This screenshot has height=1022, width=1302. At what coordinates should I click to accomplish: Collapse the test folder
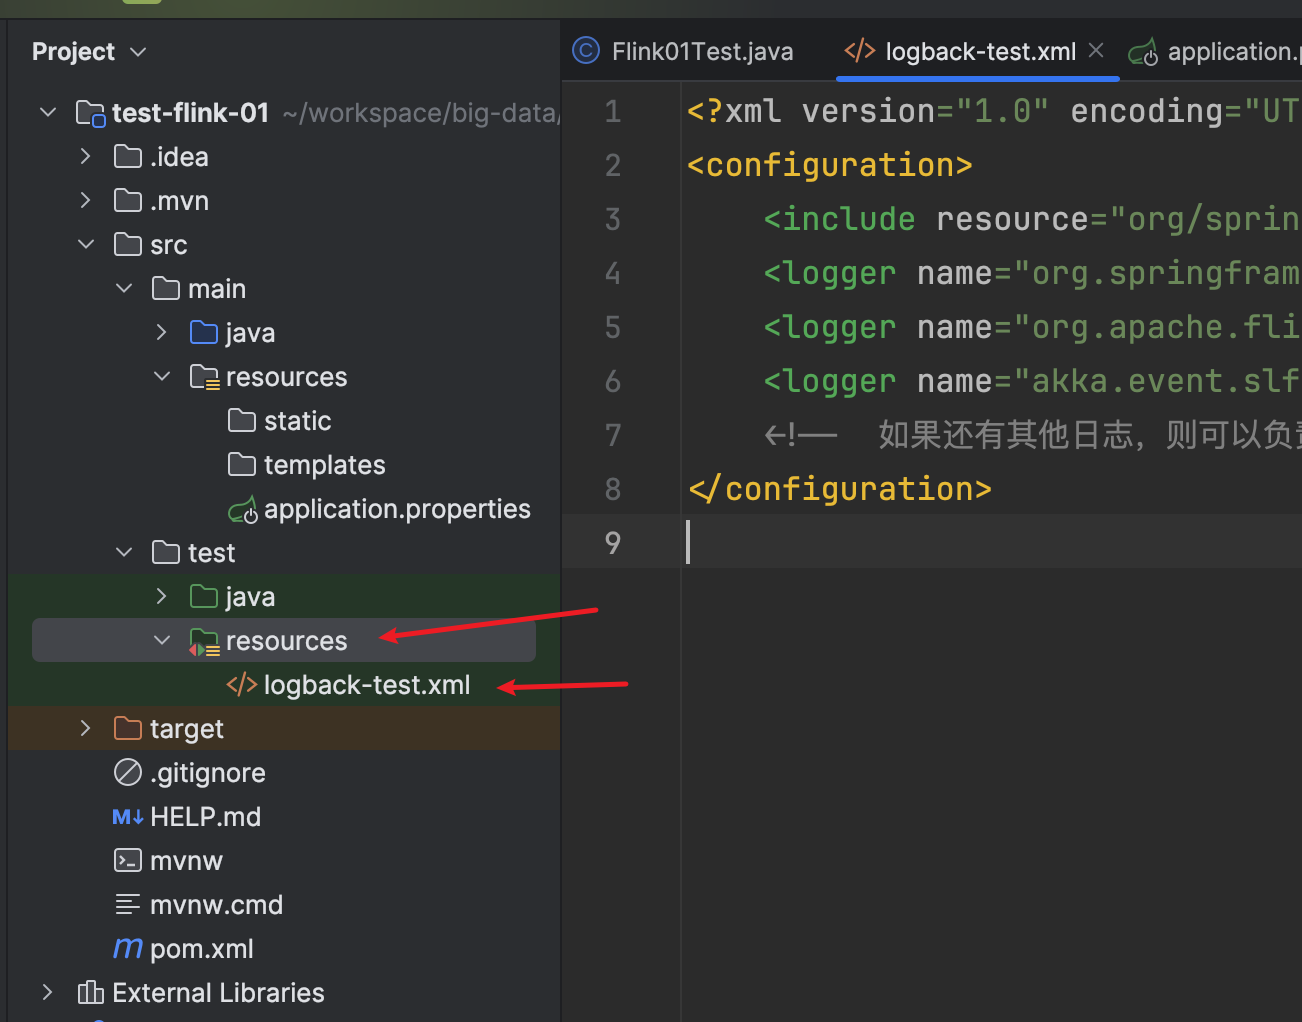point(124,552)
